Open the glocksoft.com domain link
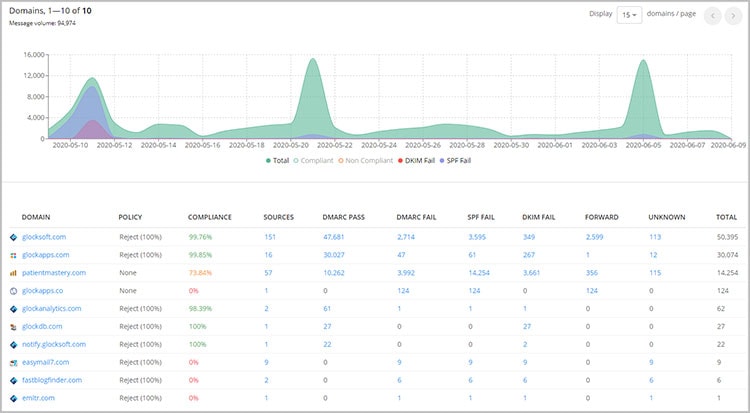750x413 pixels. 44,237
